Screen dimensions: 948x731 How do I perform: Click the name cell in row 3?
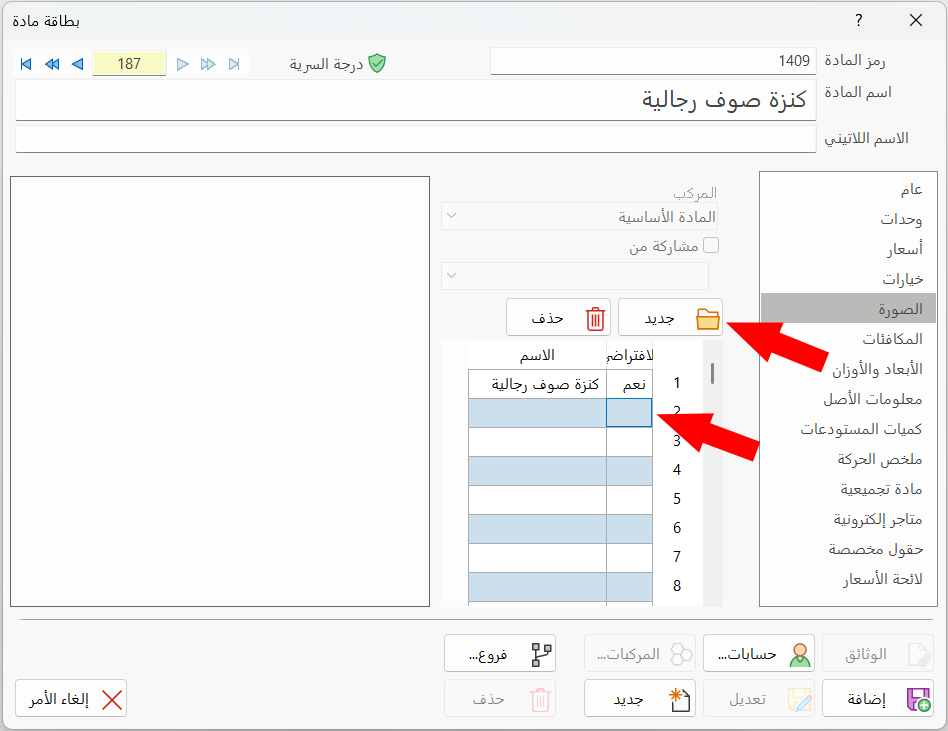(x=537, y=442)
